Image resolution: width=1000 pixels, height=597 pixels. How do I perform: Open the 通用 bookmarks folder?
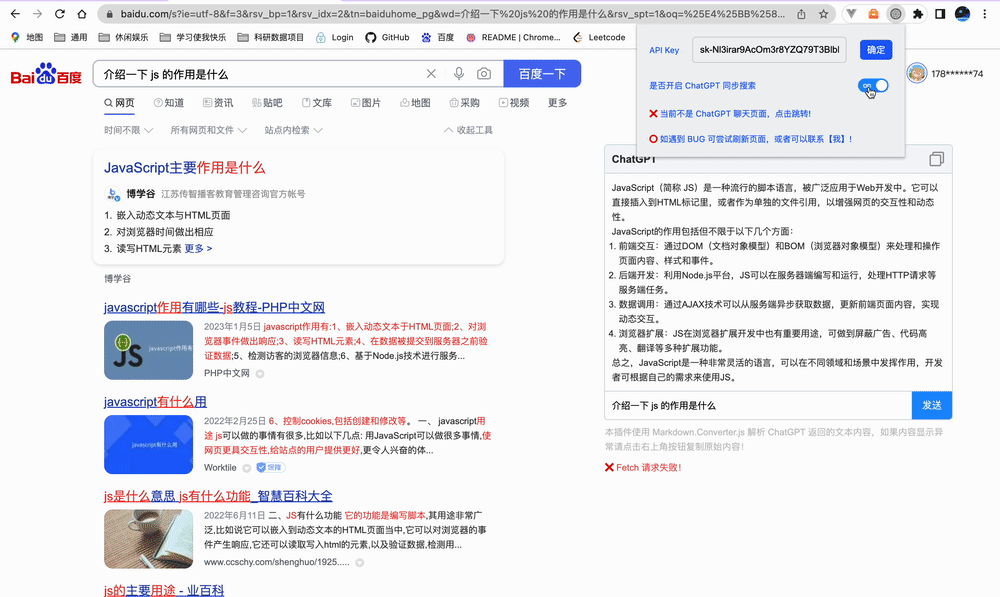click(71, 38)
